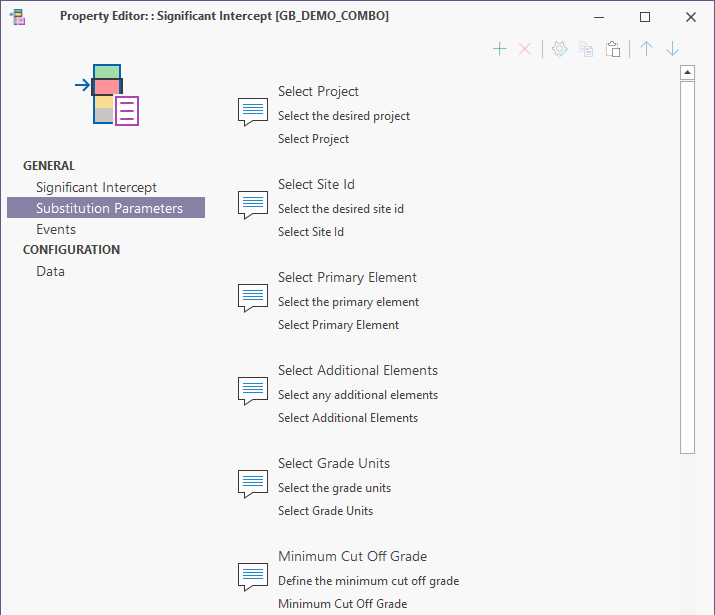Select the Select Primary Element parameter title
The height and width of the screenshot is (615, 715).
point(347,278)
